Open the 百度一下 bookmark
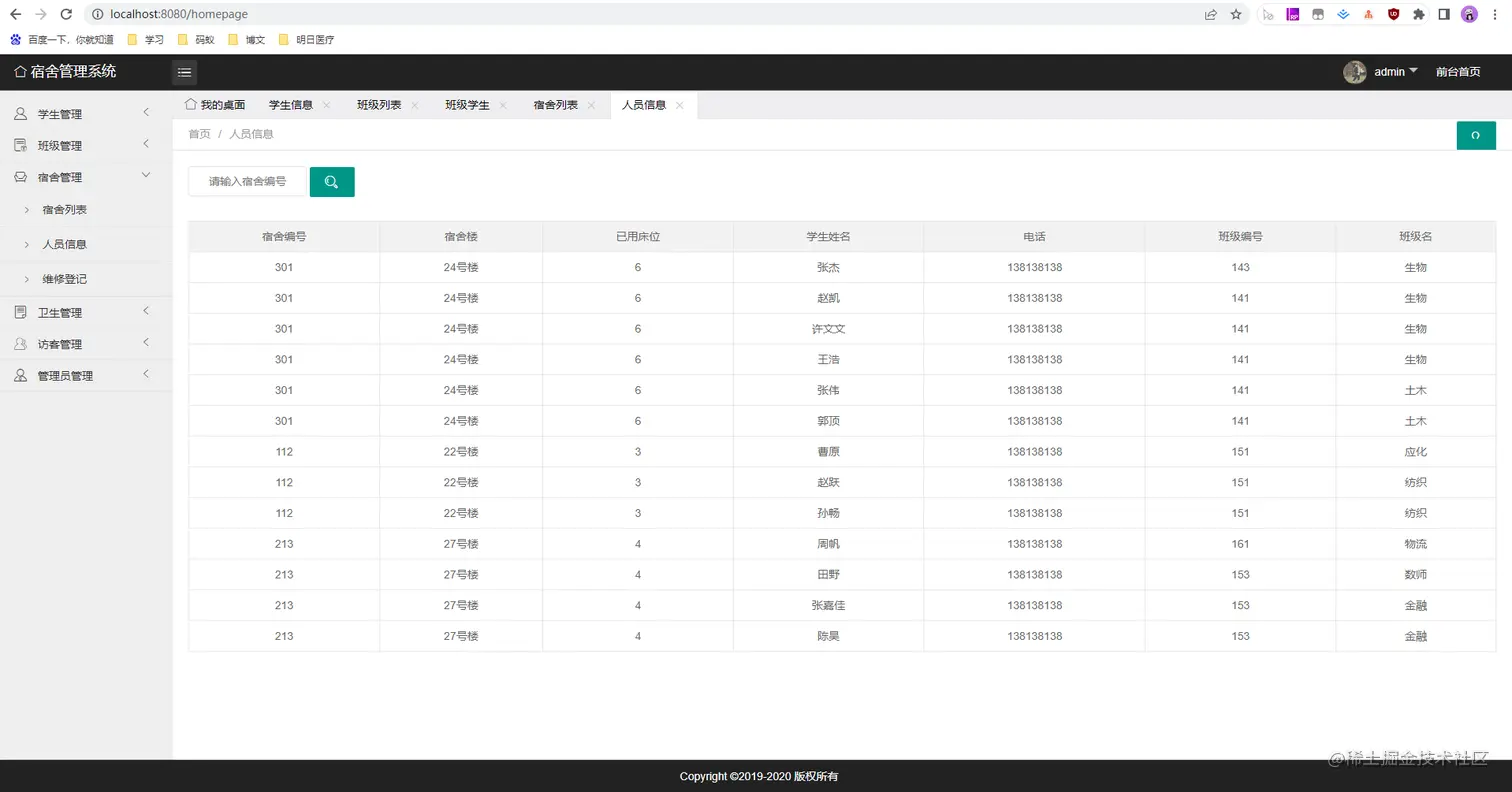 61,40
